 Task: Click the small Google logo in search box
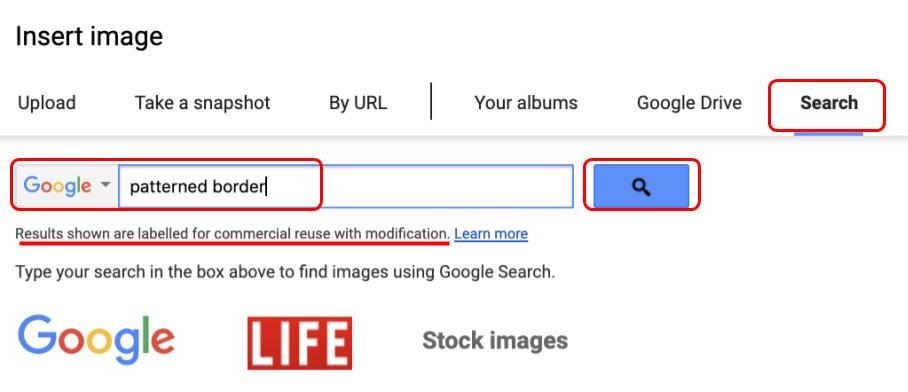[57, 186]
